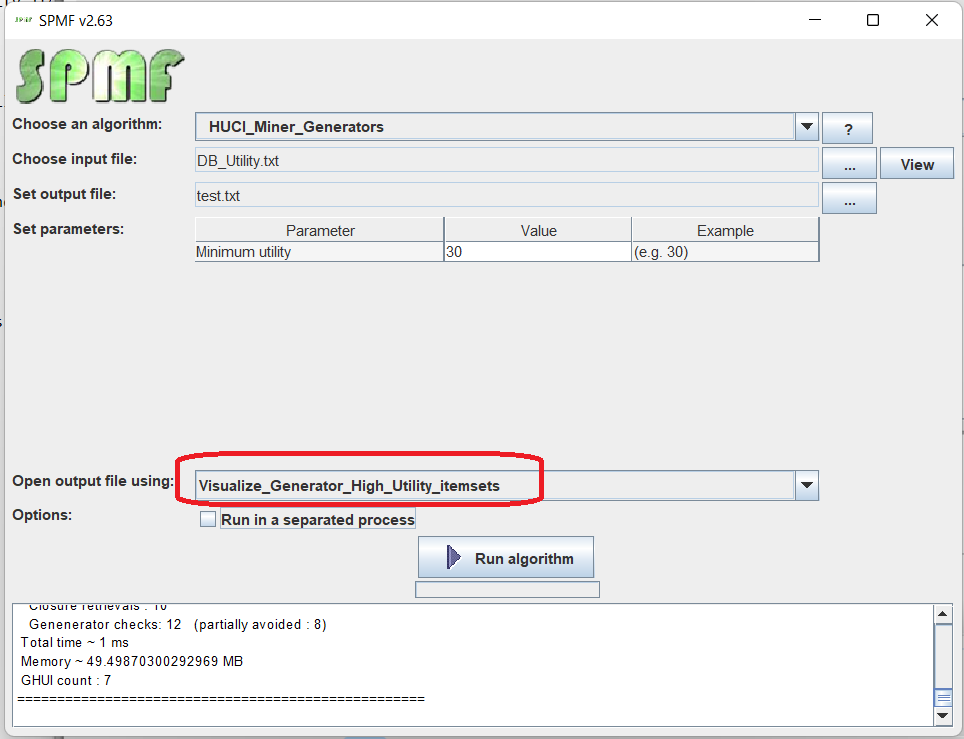Screen dimensions: 964x739
Task: Click the Value column header
Action: pos(537,230)
